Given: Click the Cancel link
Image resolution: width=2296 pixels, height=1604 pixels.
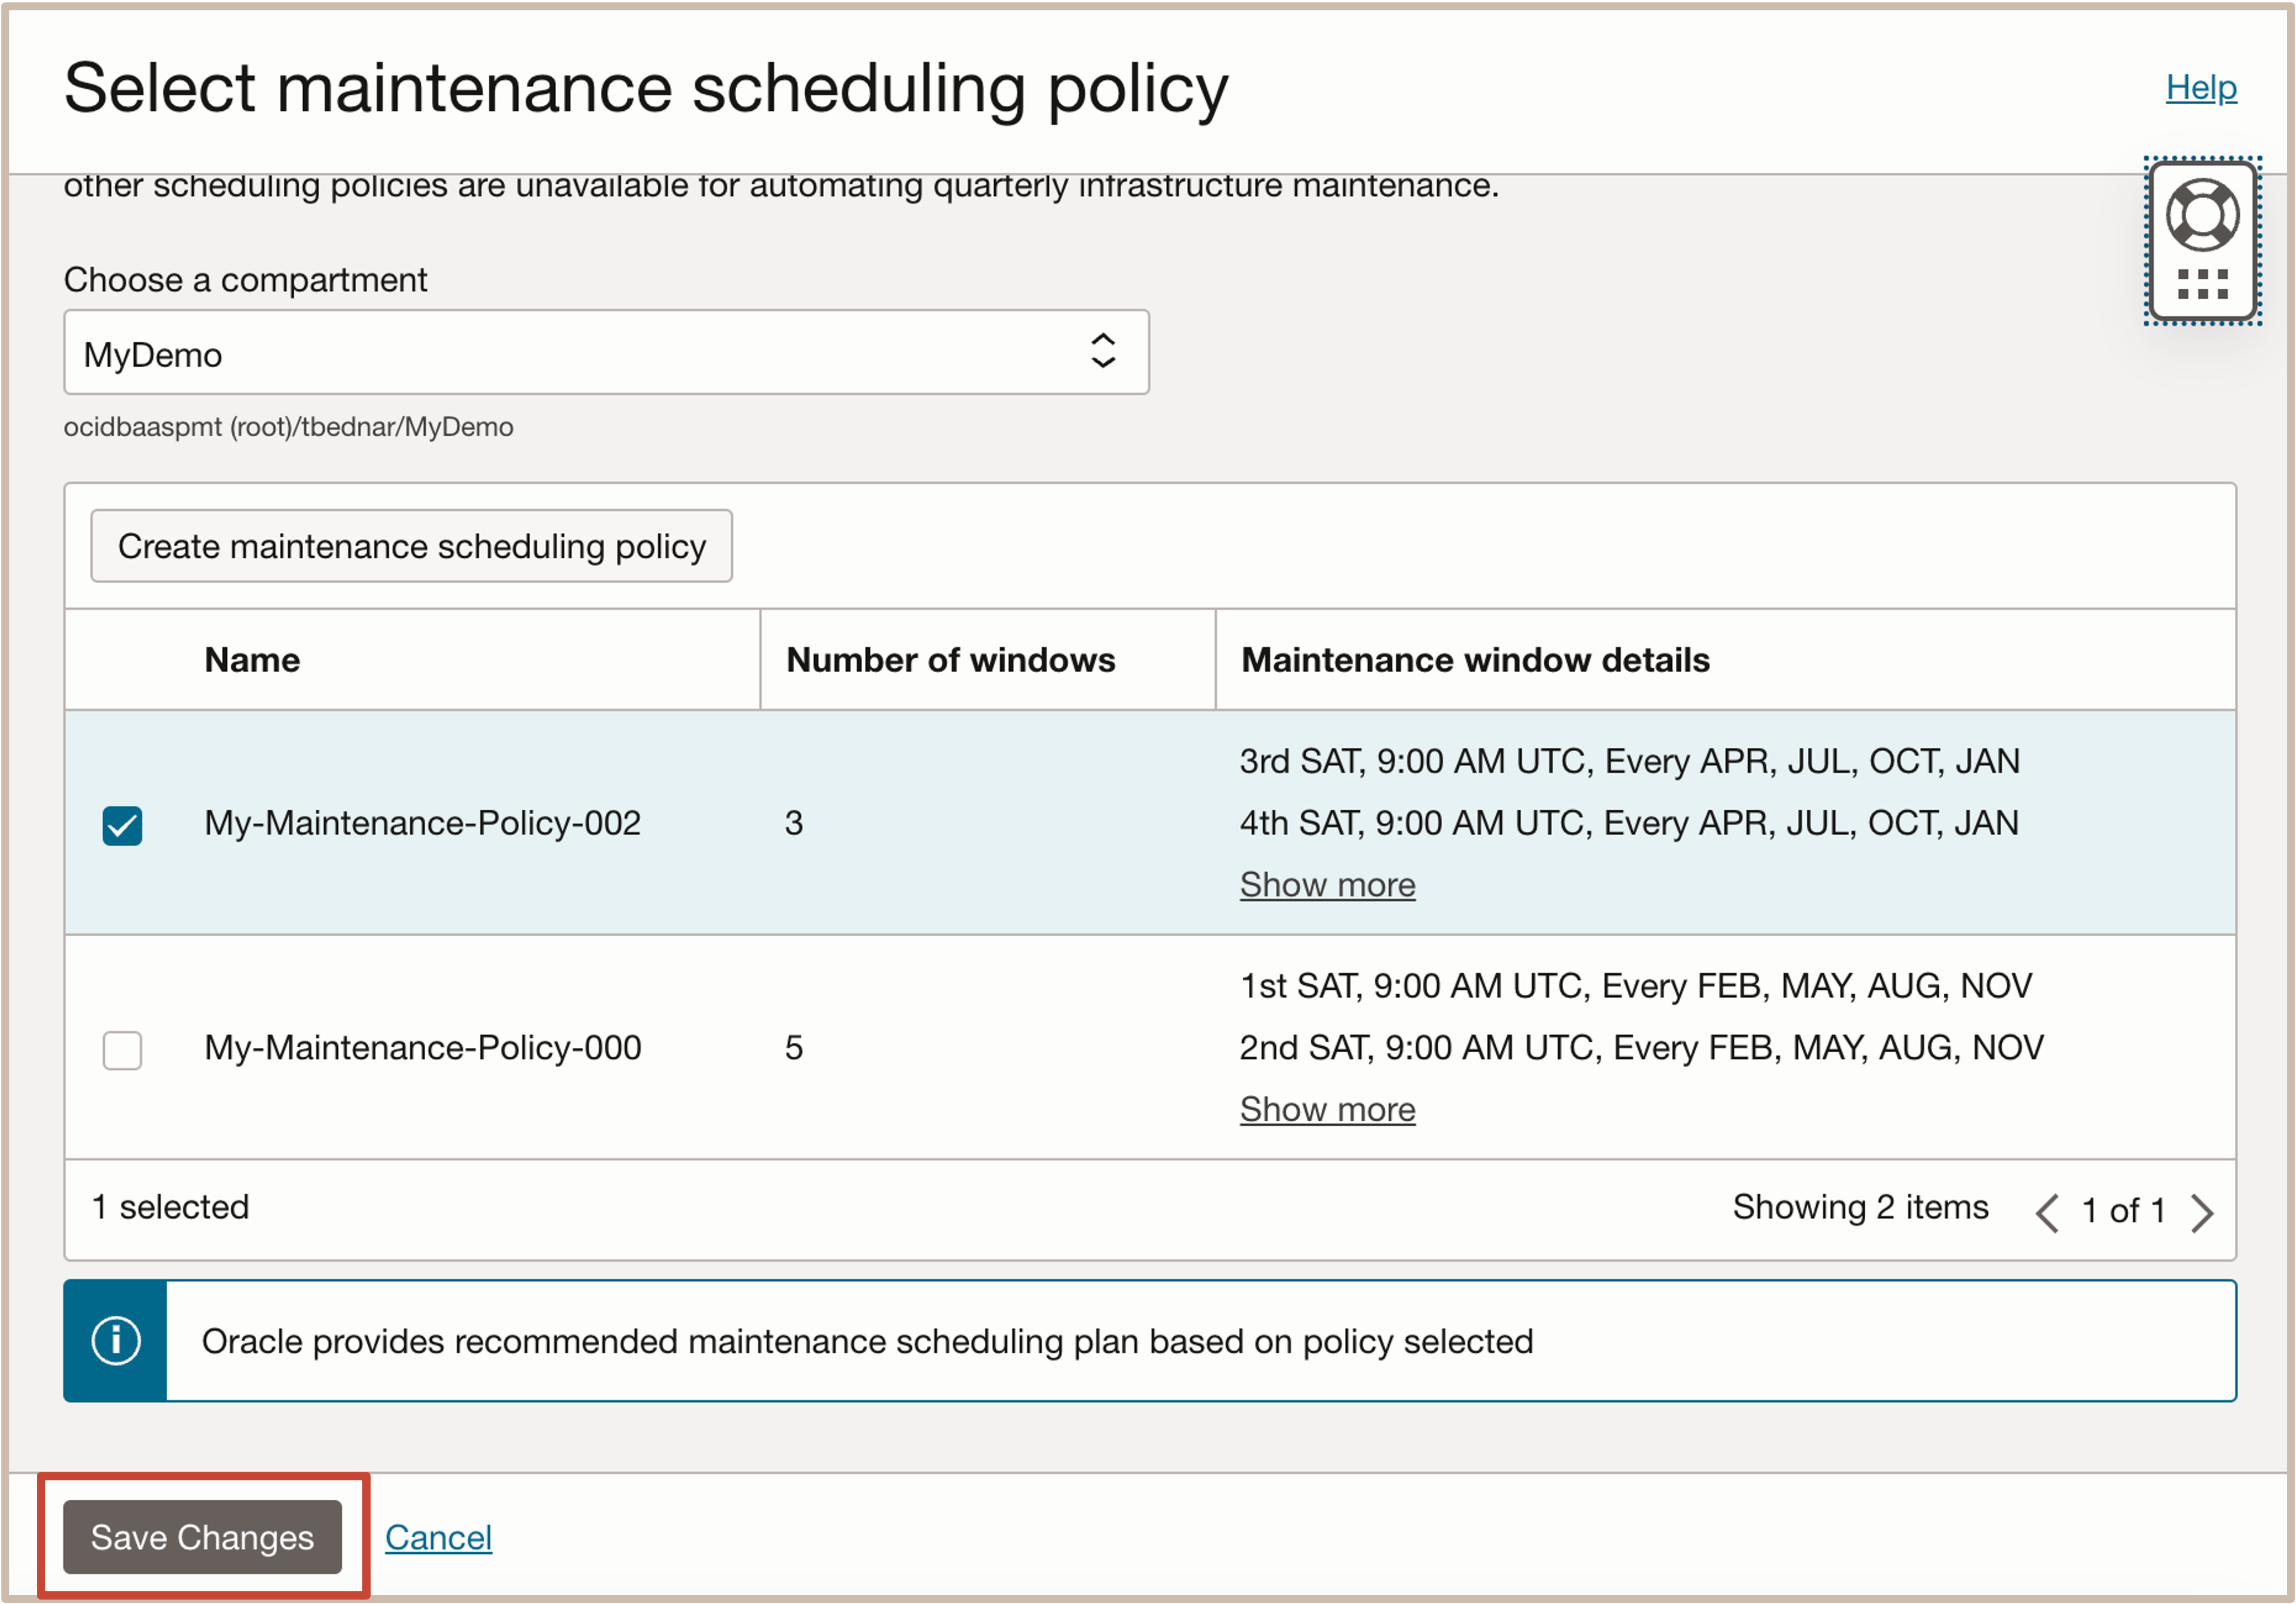Looking at the screenshot, I should (438, 1537).
